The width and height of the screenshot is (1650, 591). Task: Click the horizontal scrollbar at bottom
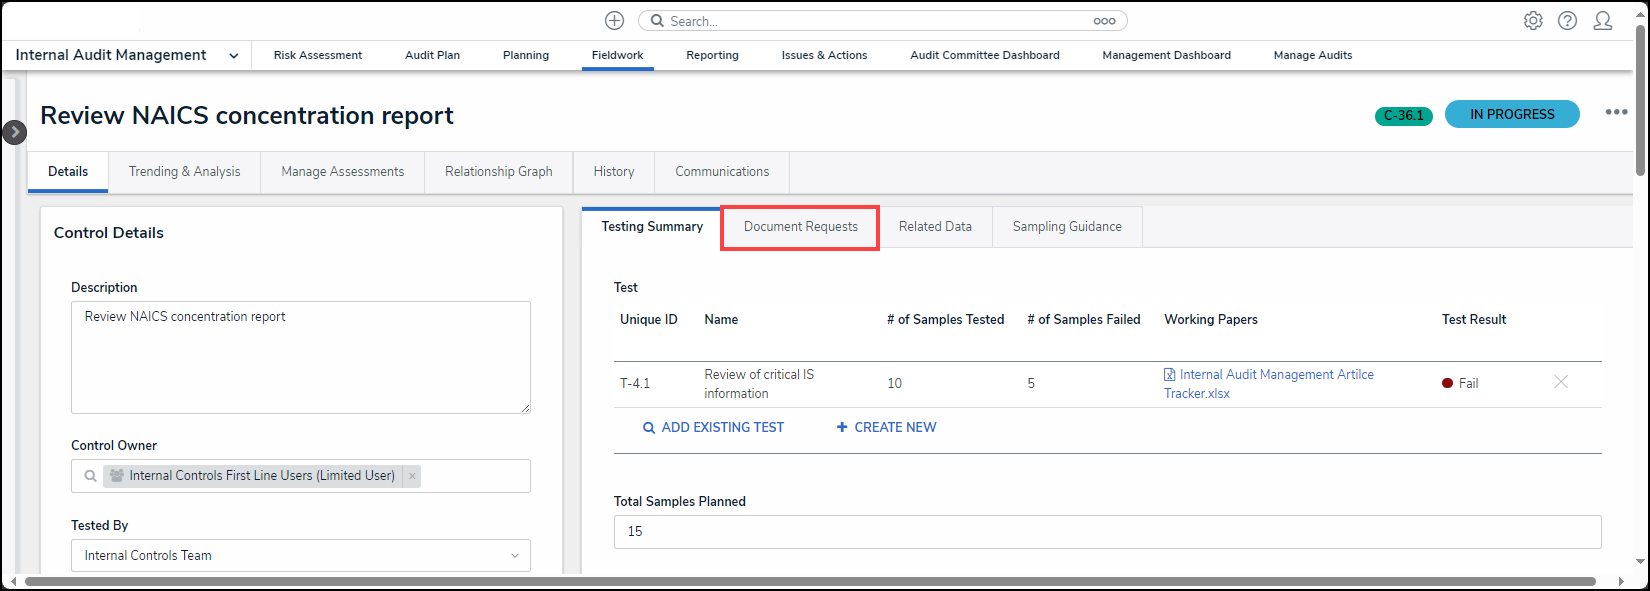point(810,581)
